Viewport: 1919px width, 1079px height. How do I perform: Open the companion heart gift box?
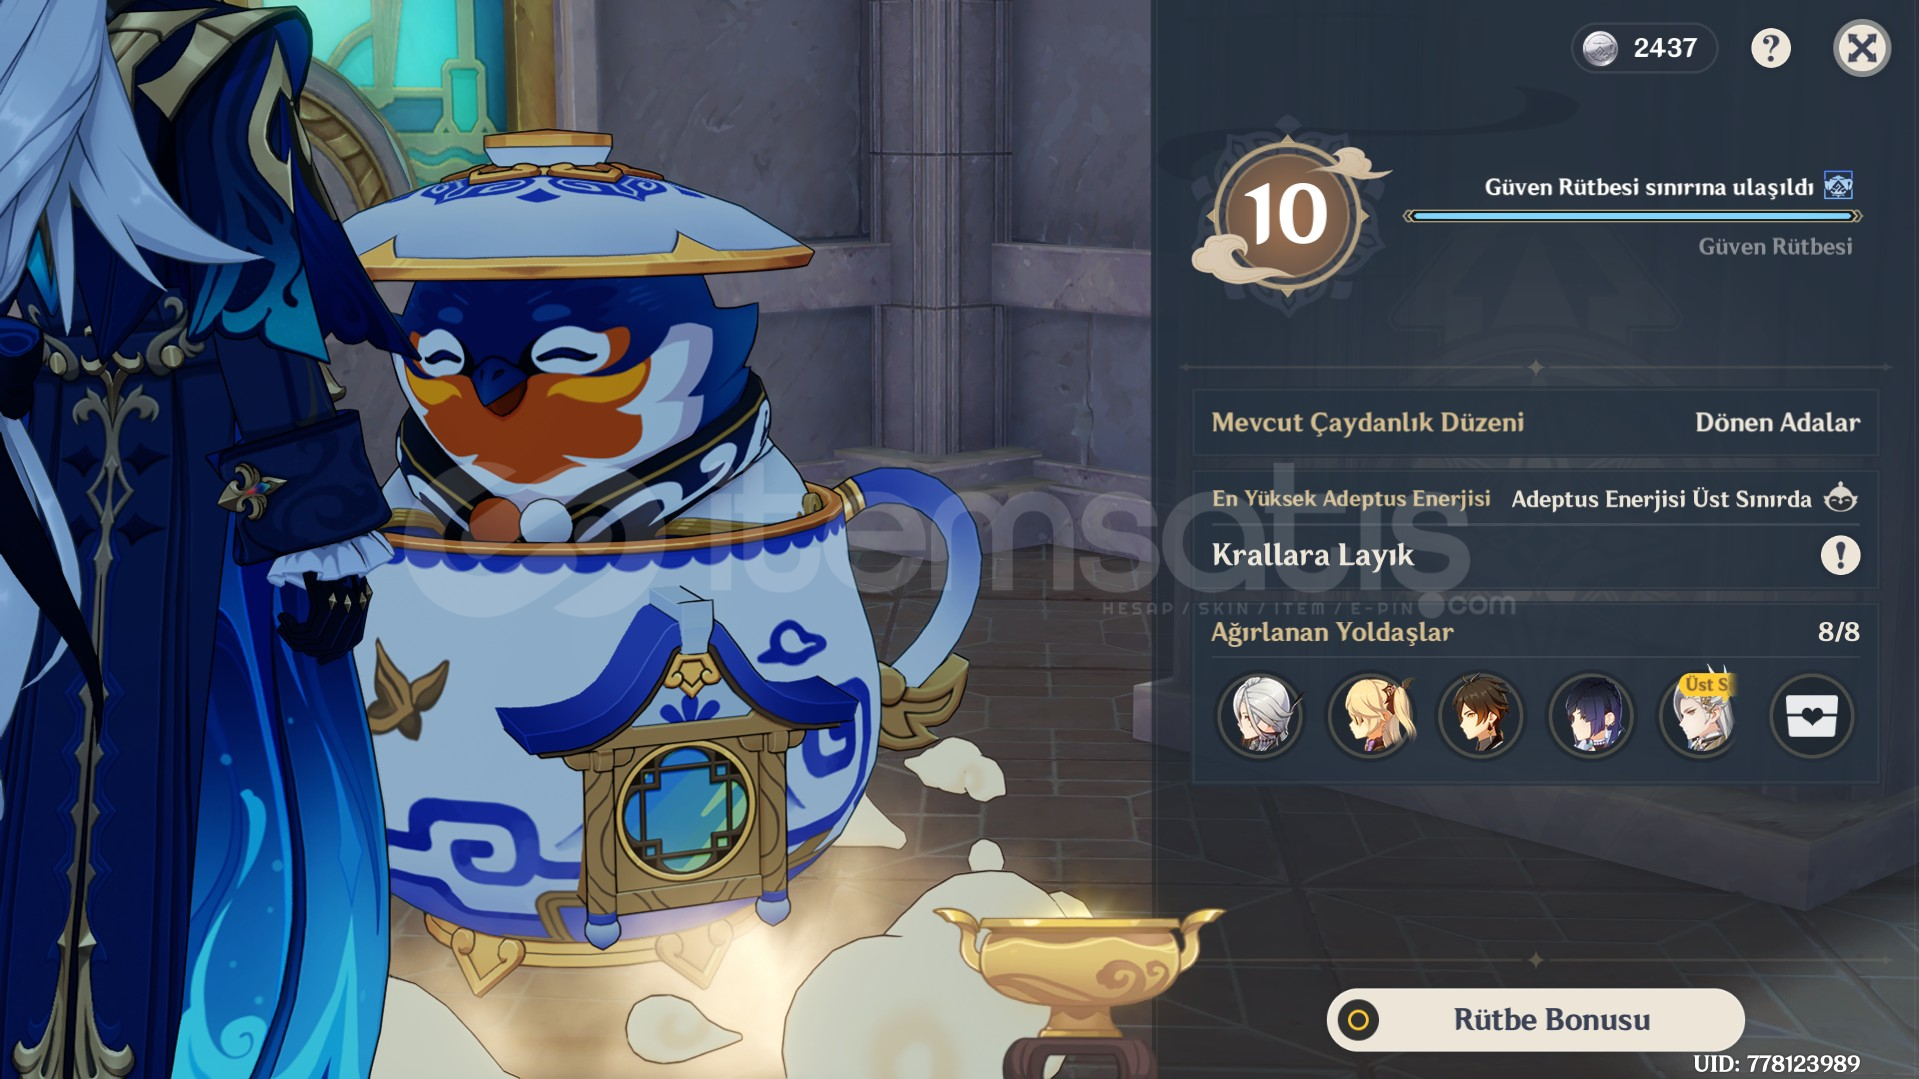(x=1811, y=716)
